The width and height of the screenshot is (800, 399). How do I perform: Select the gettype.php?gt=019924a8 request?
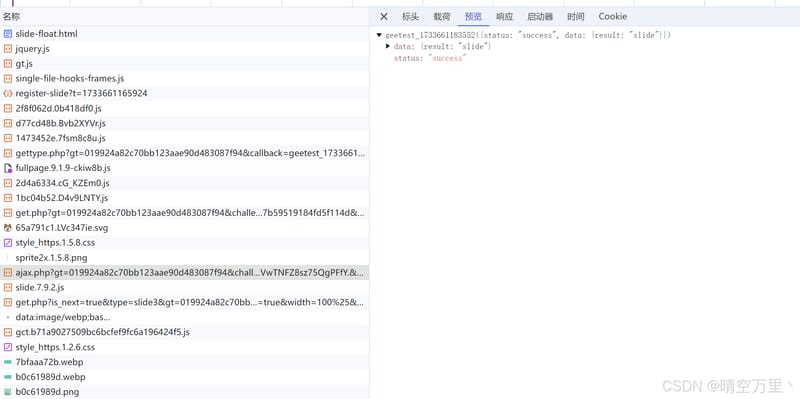coord(185,154)
